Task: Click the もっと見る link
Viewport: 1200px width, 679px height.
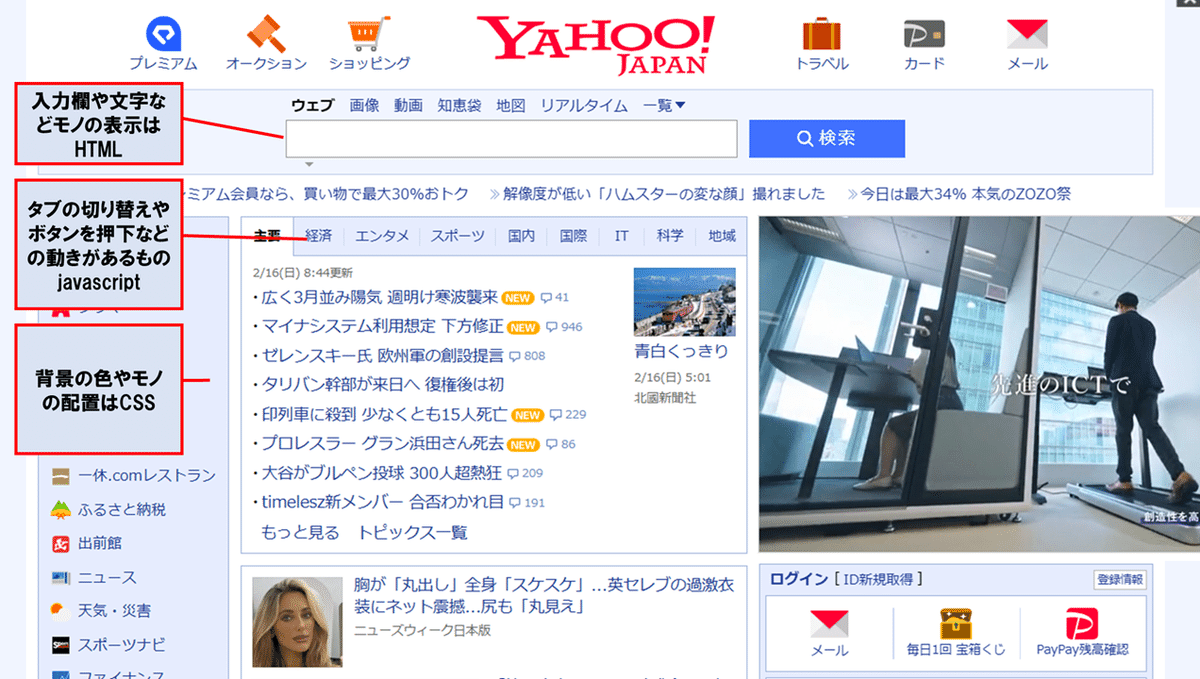Action: [300, 533]
